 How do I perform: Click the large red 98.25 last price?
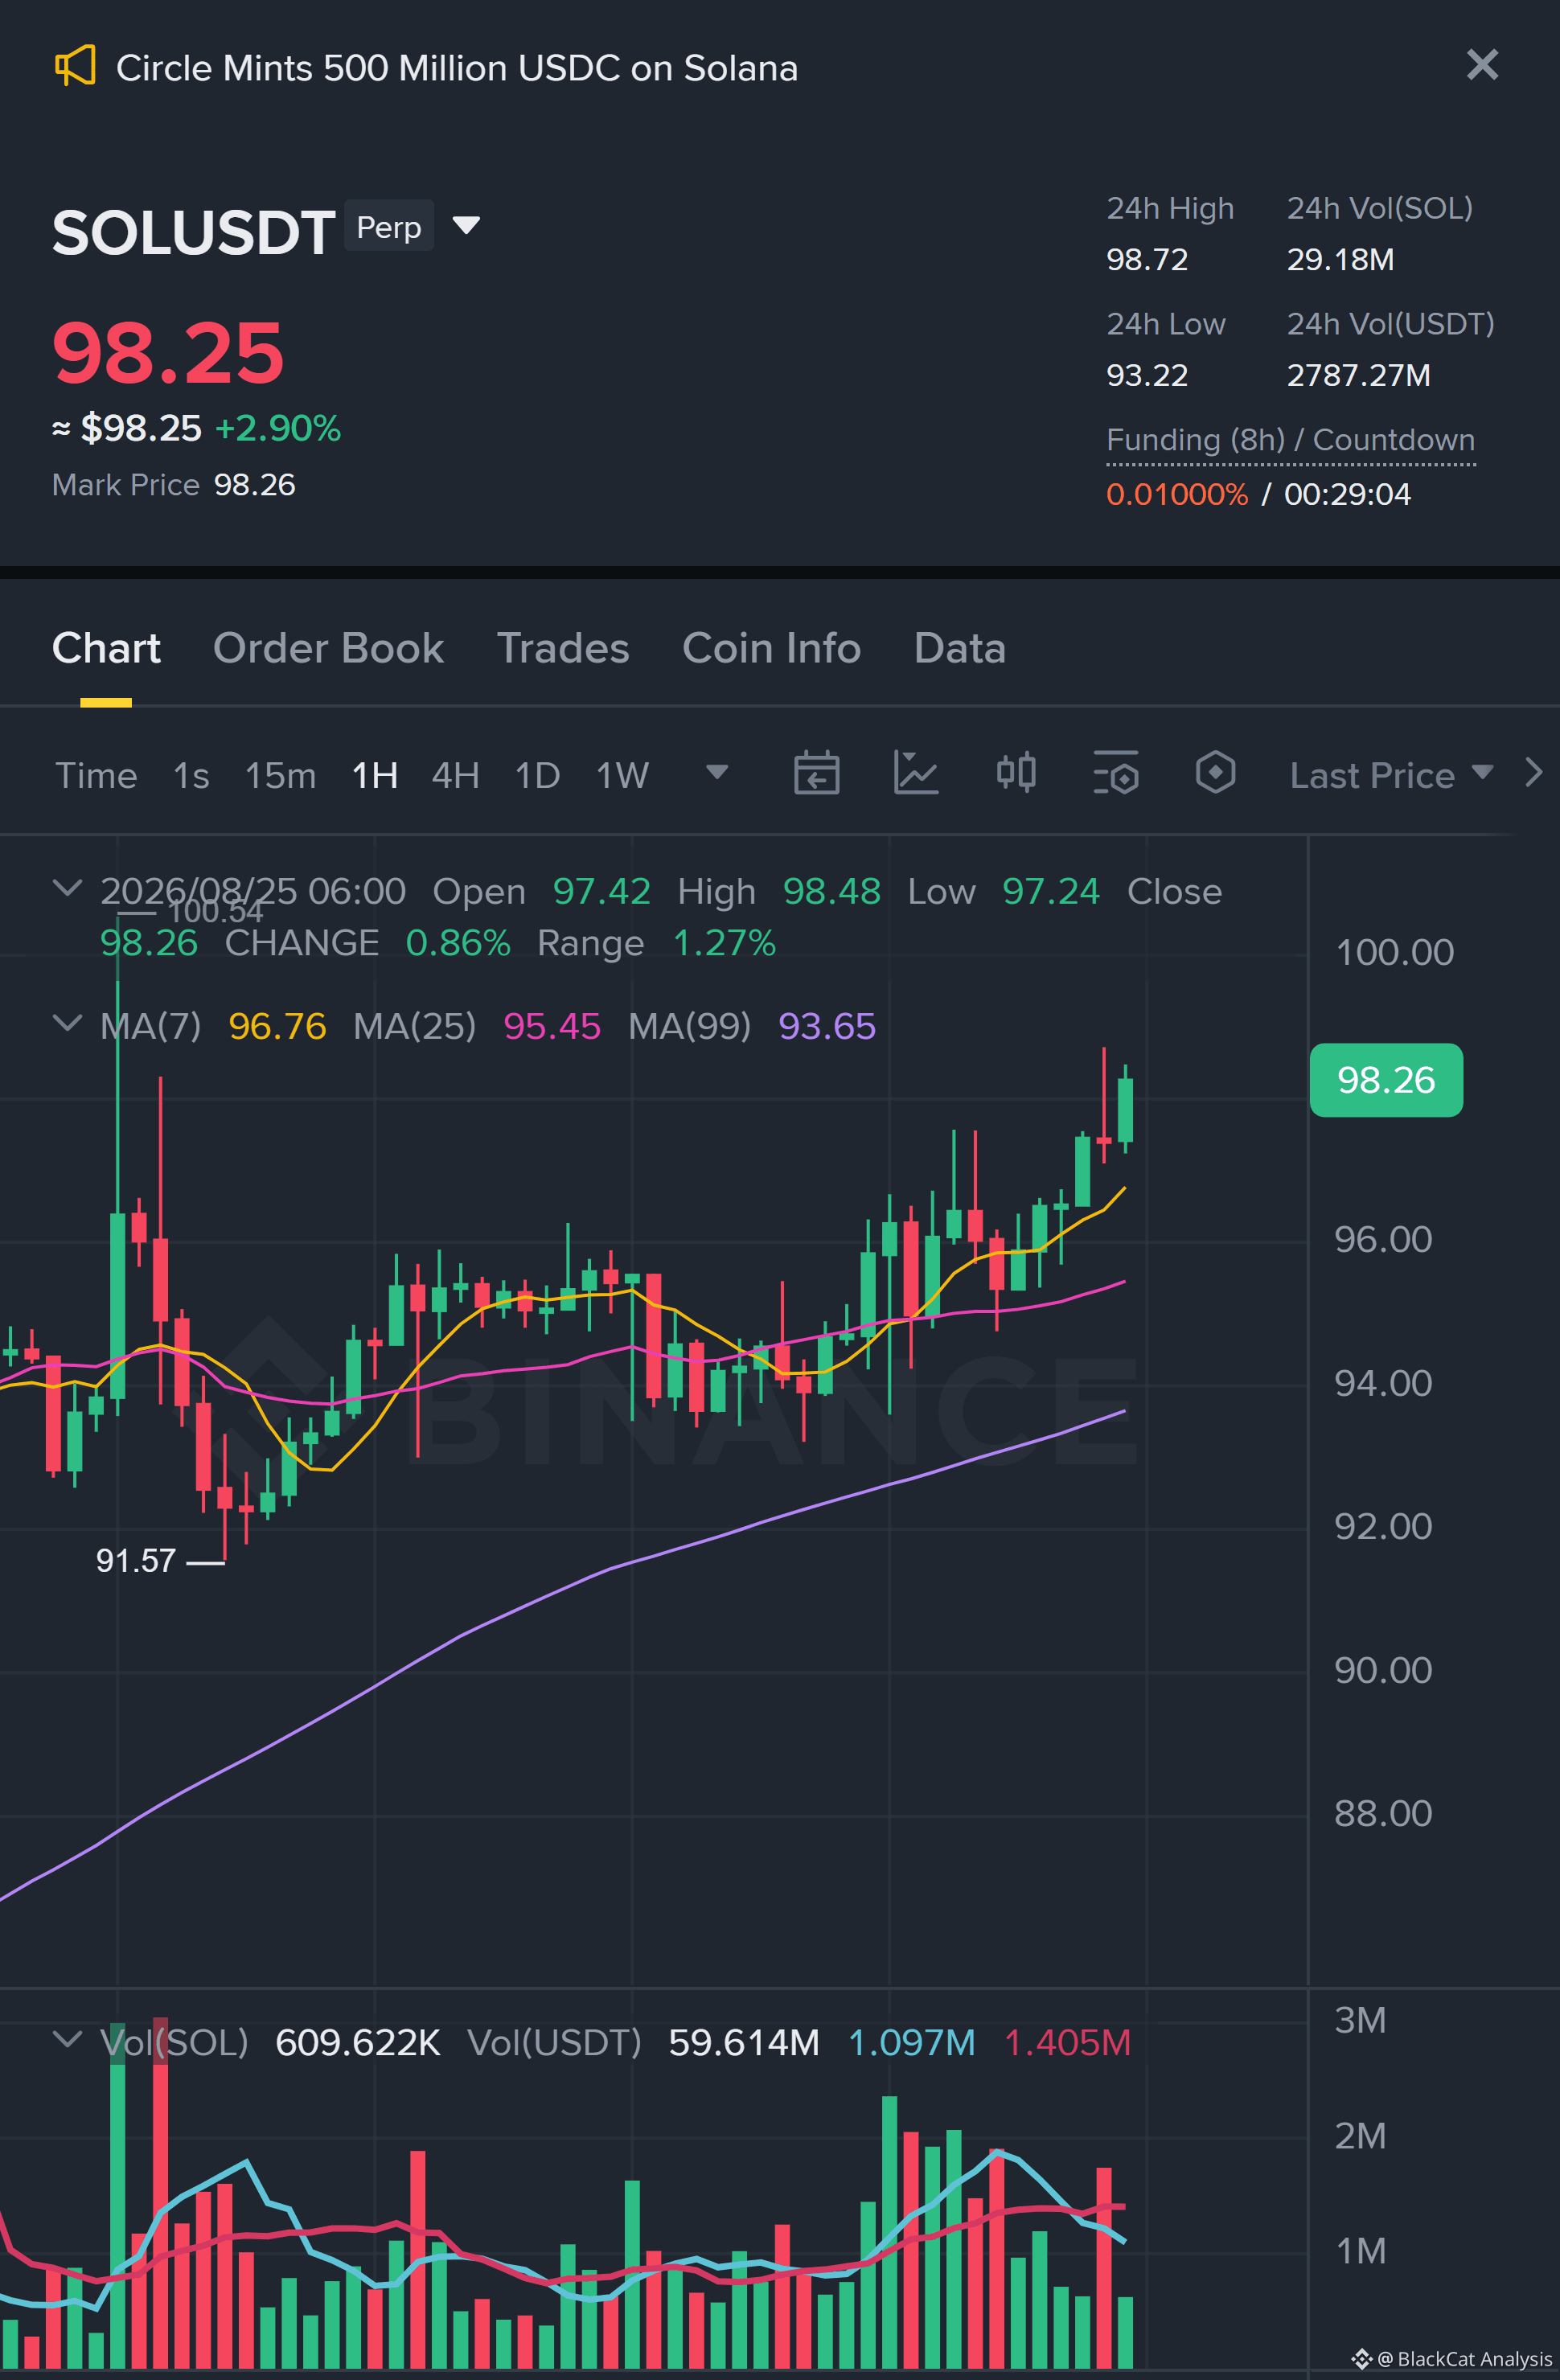[168, 353]
